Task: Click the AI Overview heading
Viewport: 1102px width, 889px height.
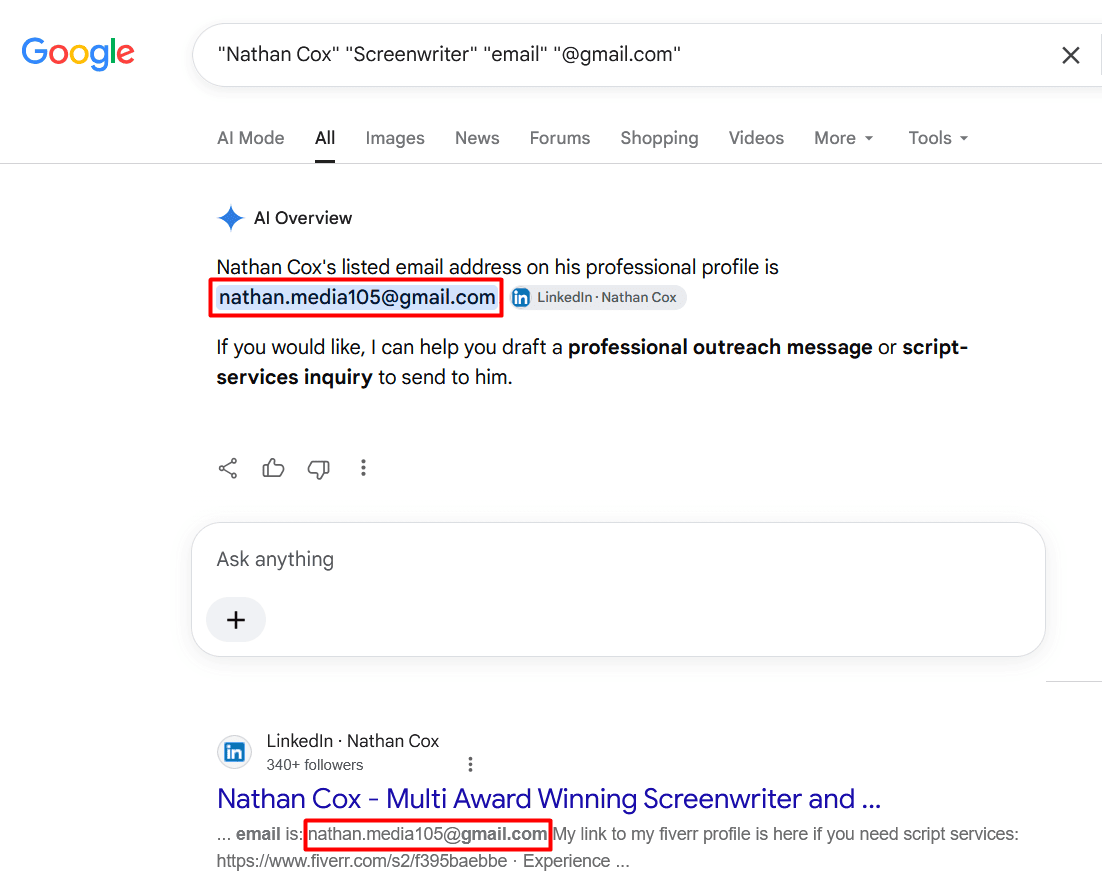Action: pos(303,218)
